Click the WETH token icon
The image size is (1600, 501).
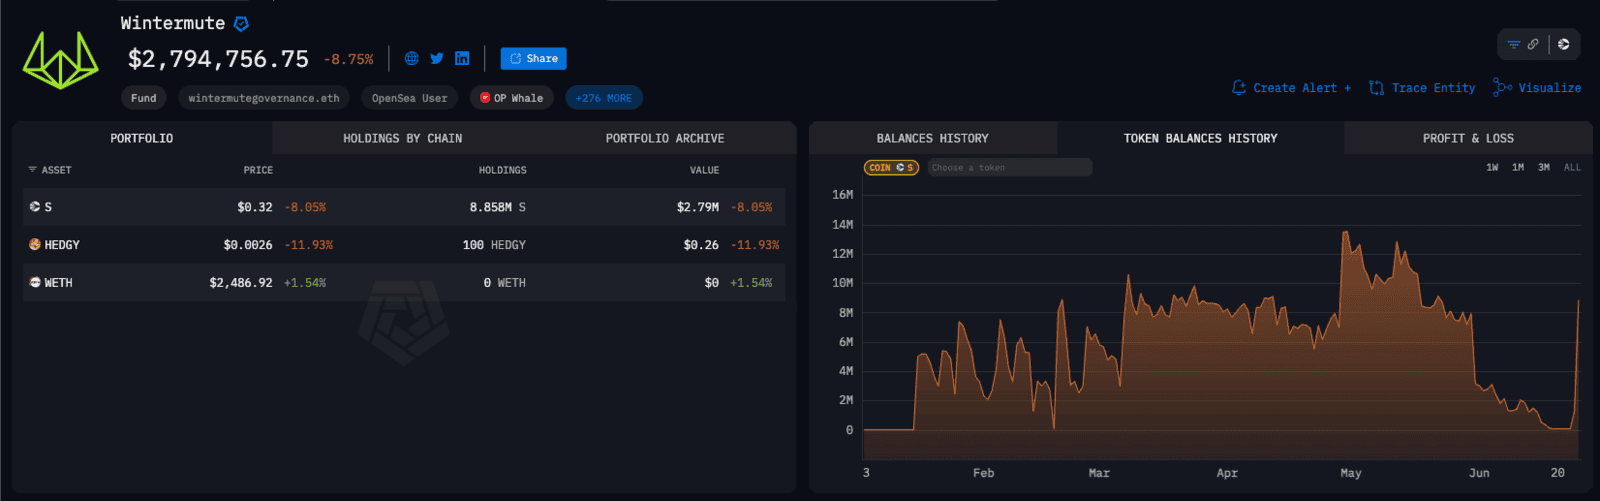click(35, 283)
